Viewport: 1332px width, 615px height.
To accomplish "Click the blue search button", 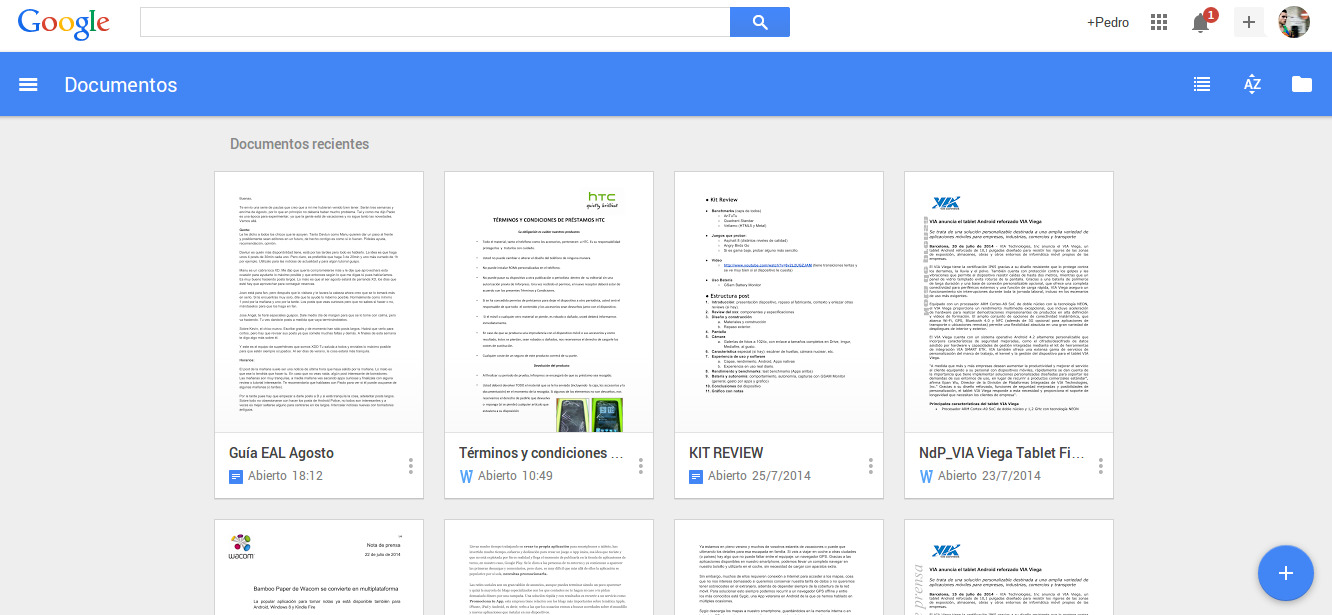I will click(x=759, y=22).
